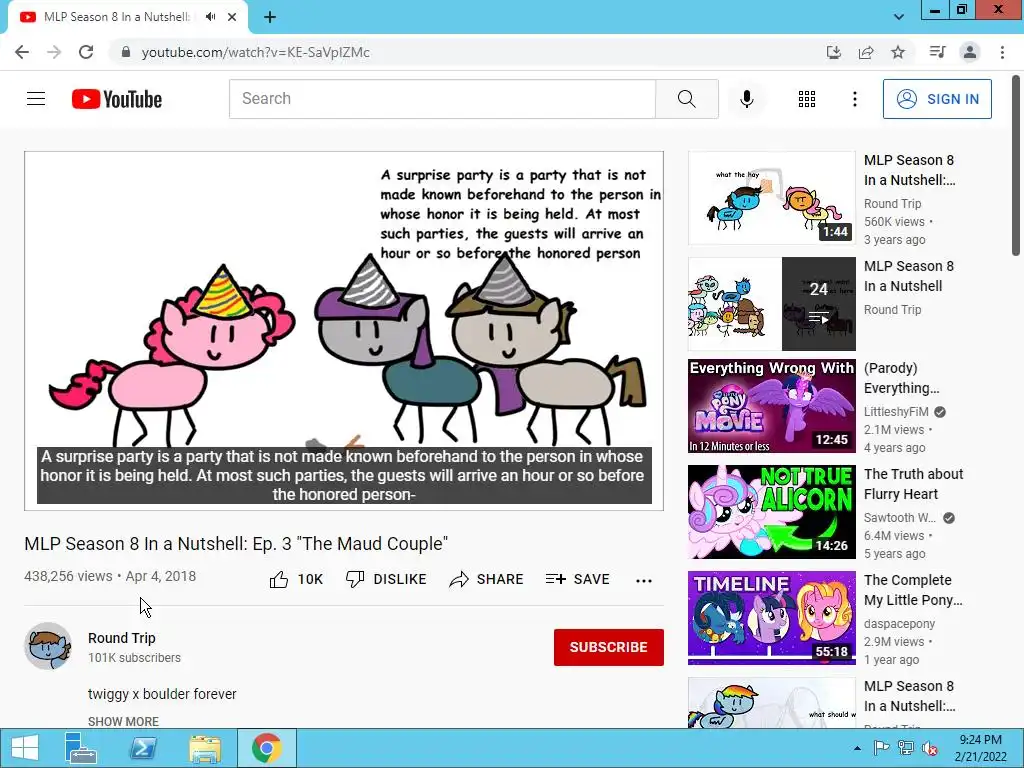Click the page vertical scrollbar
The image size is (1024, 768).
(x=1016, y=167)
